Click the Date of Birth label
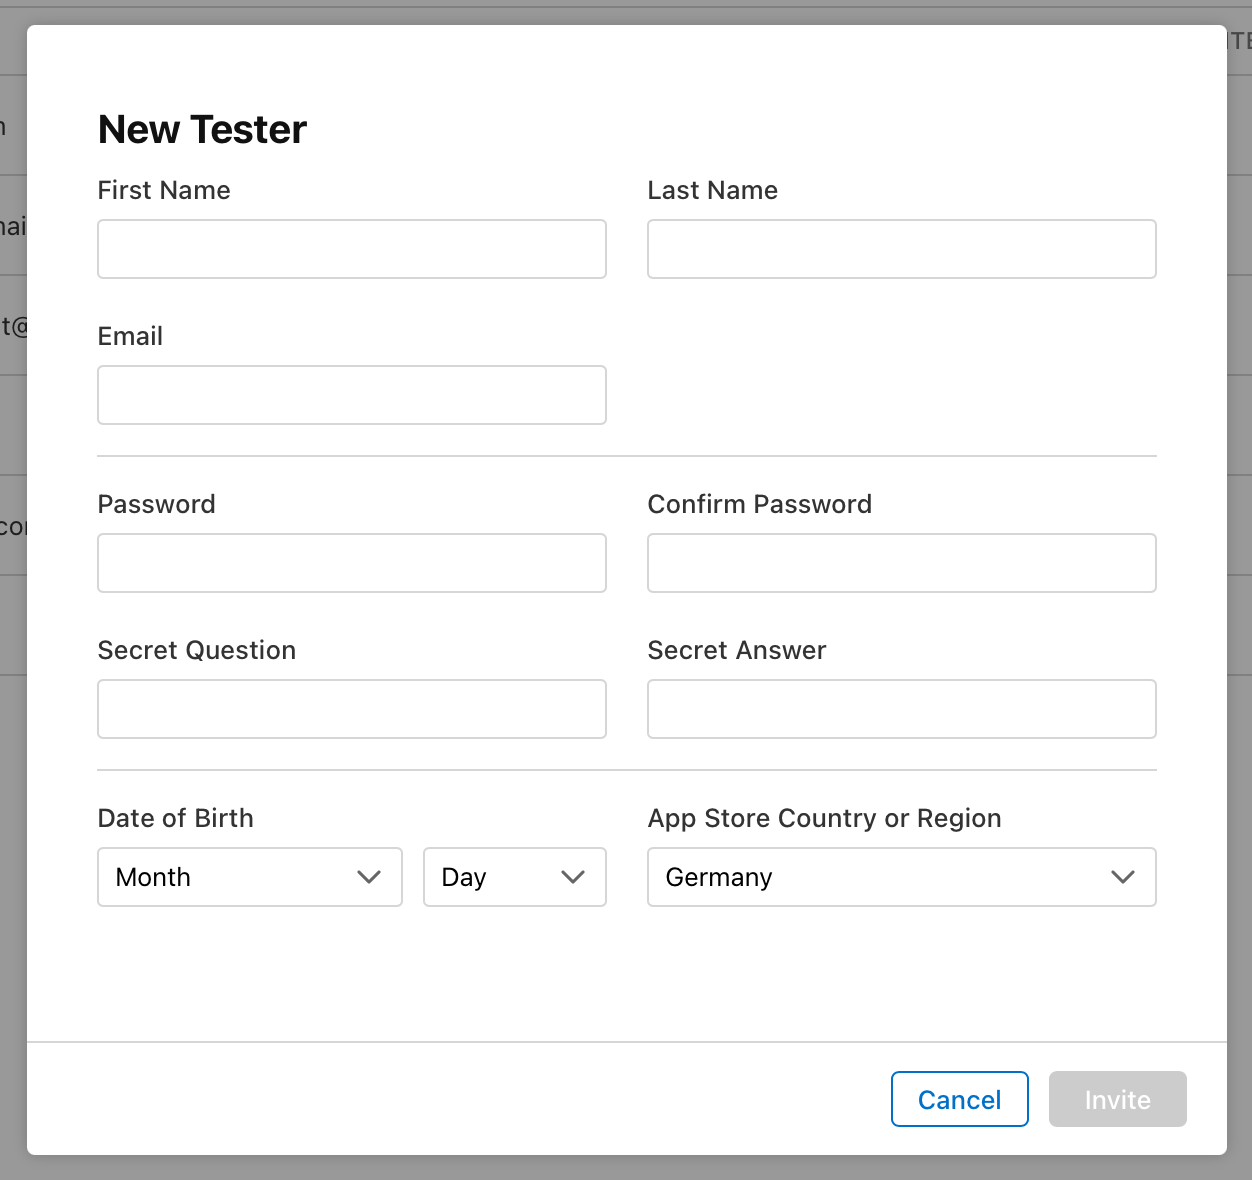This screenshot has height=1180, width=1252. tap(176, 818)
